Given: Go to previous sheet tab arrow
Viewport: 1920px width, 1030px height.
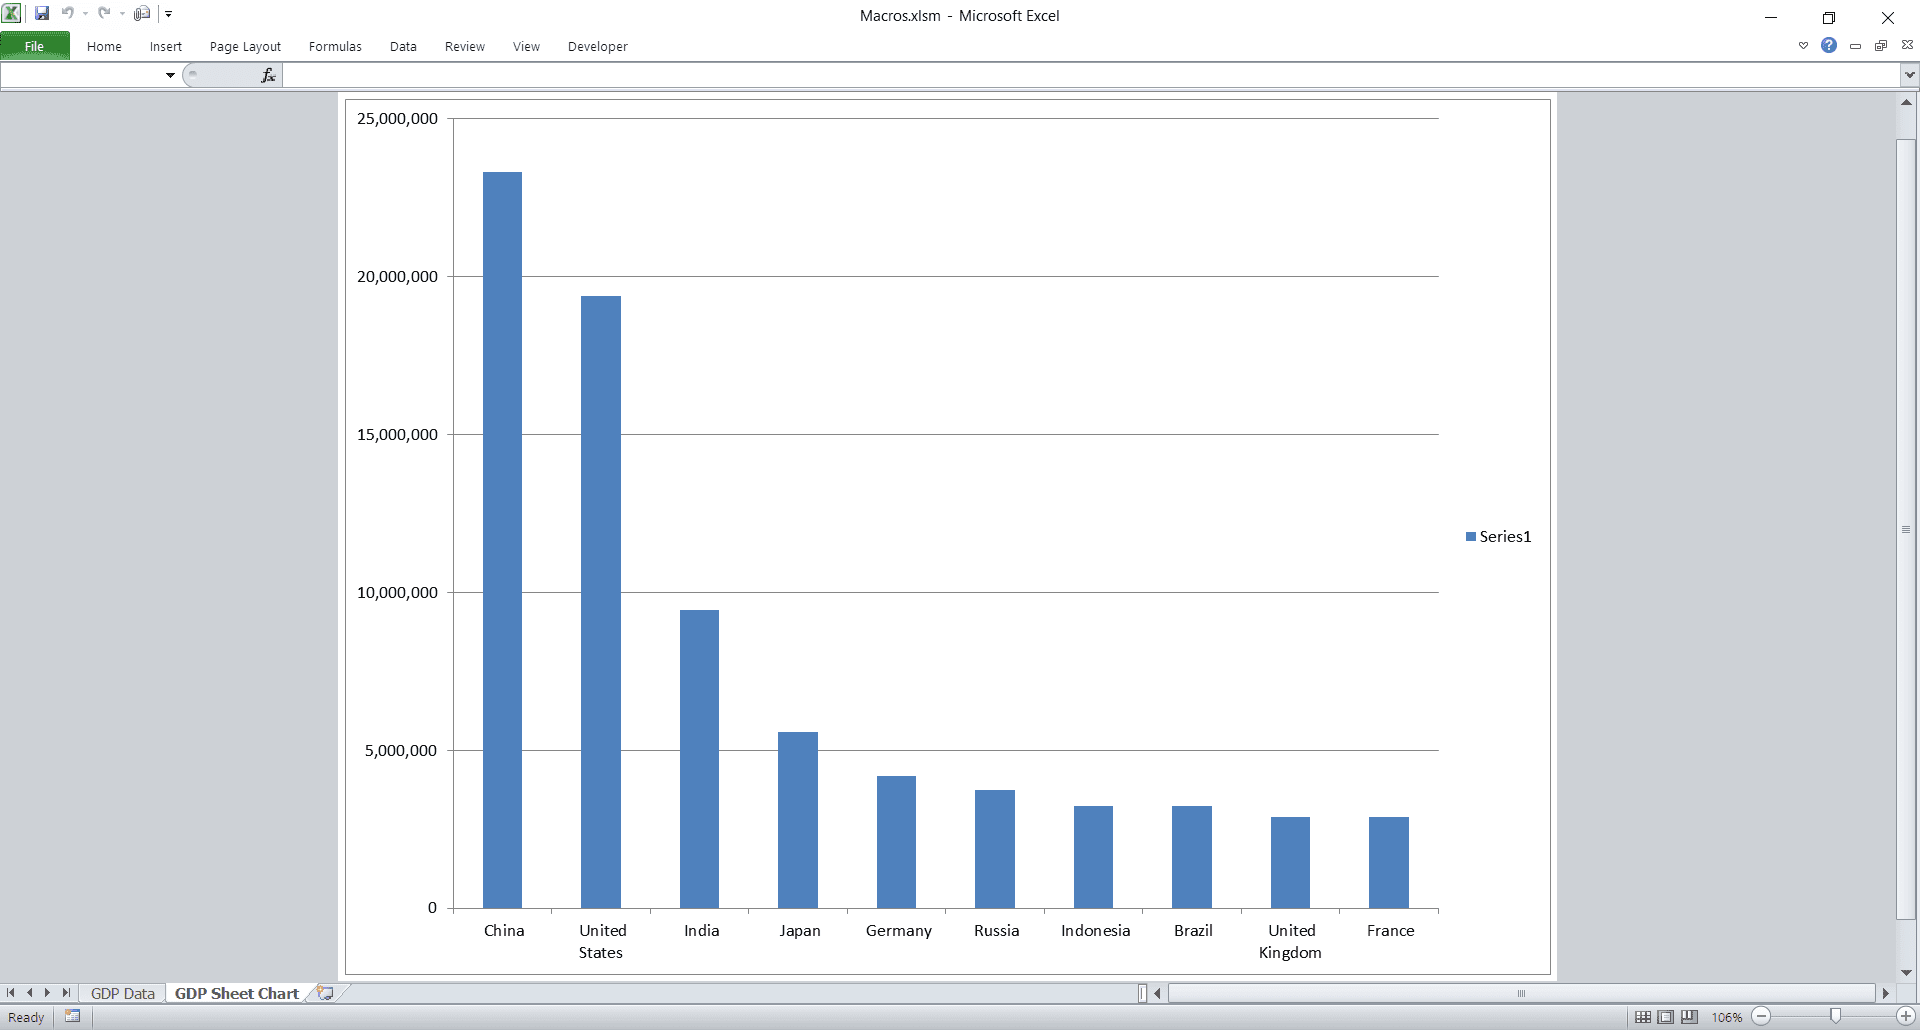Looking at the screenshot, I should (x=29, y=993).
